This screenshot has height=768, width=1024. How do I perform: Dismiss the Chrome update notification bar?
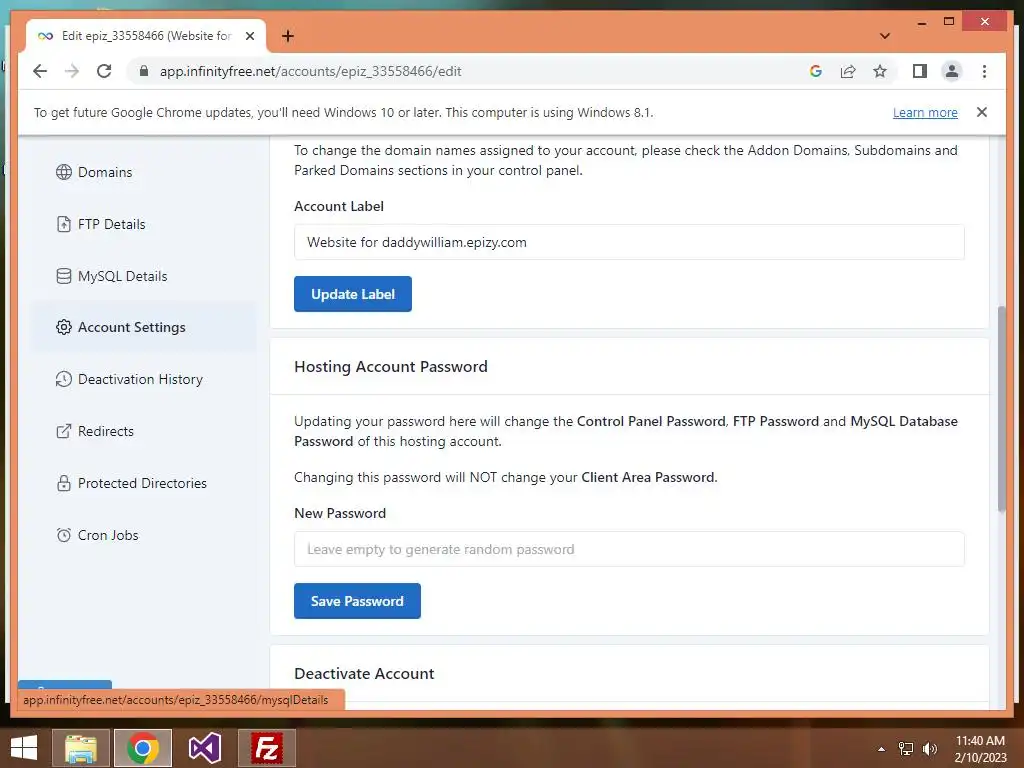click(981, 112)
